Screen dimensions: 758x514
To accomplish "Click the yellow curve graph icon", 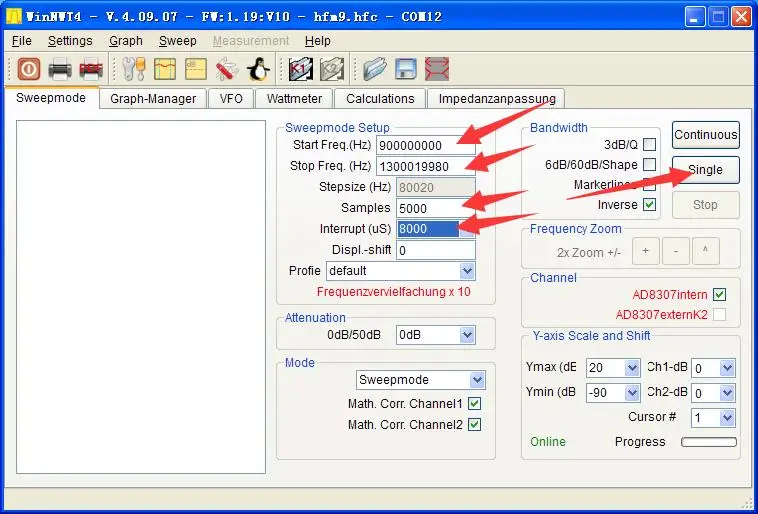I will (x=165, y=69).
